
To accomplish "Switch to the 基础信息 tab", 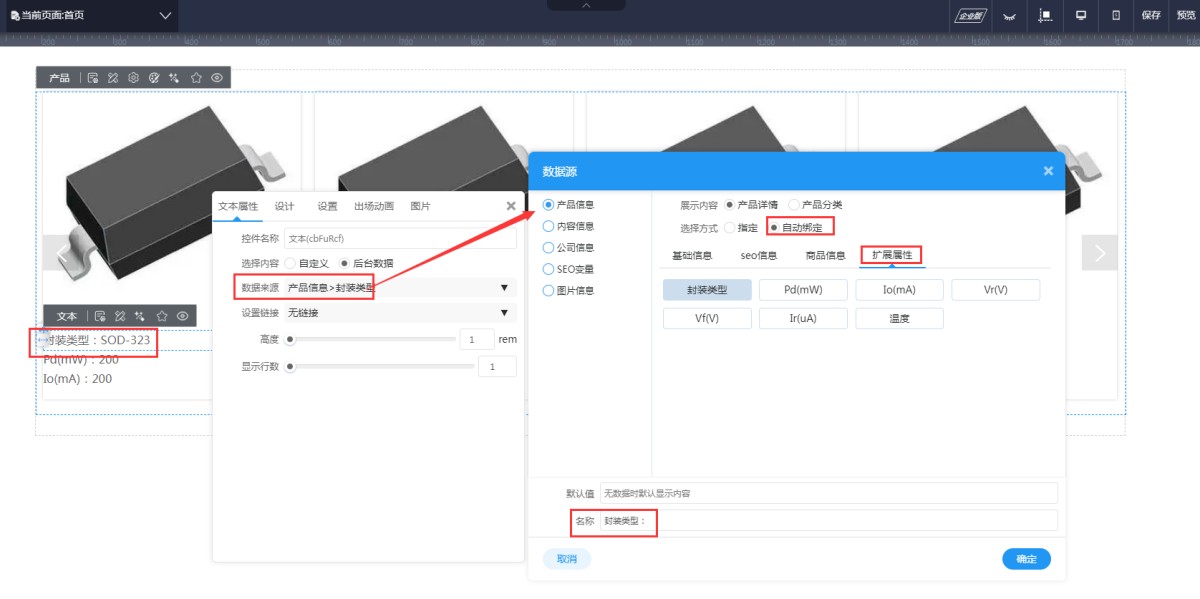I will click(x=692, y=255).
